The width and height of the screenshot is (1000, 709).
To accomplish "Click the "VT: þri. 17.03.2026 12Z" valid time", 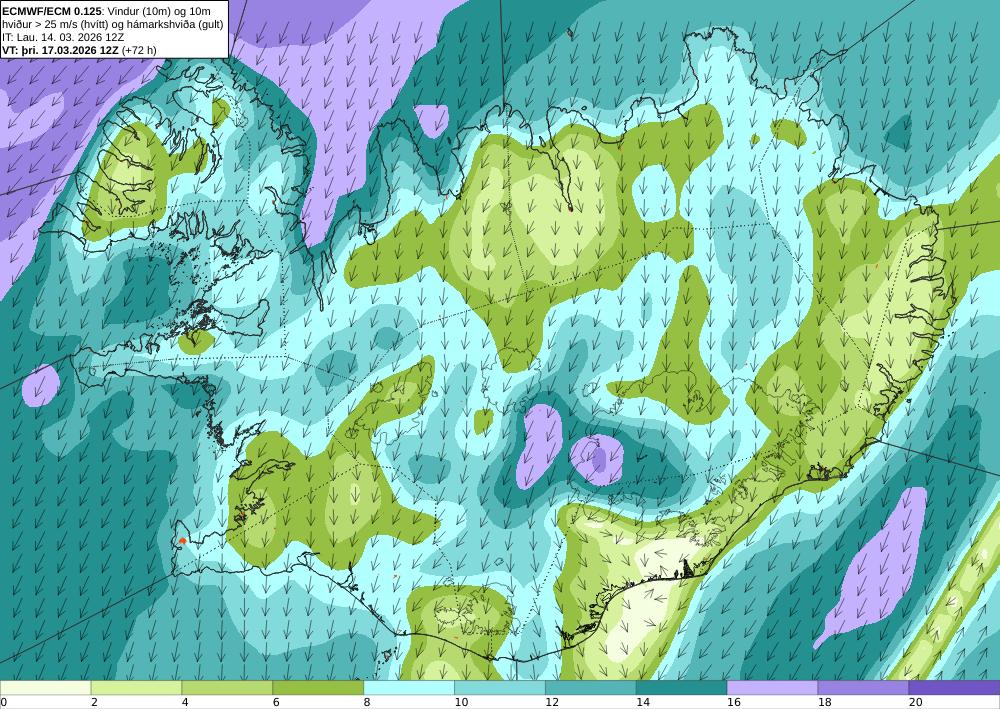I will (x=59, y=50).
